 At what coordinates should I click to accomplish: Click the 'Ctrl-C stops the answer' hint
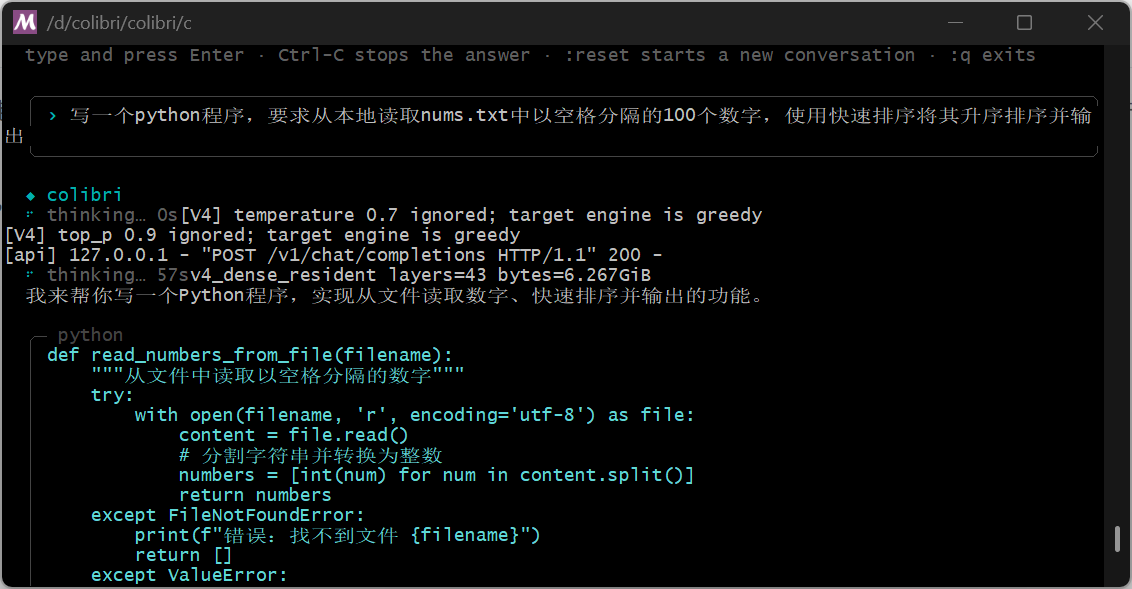point(404,55)
